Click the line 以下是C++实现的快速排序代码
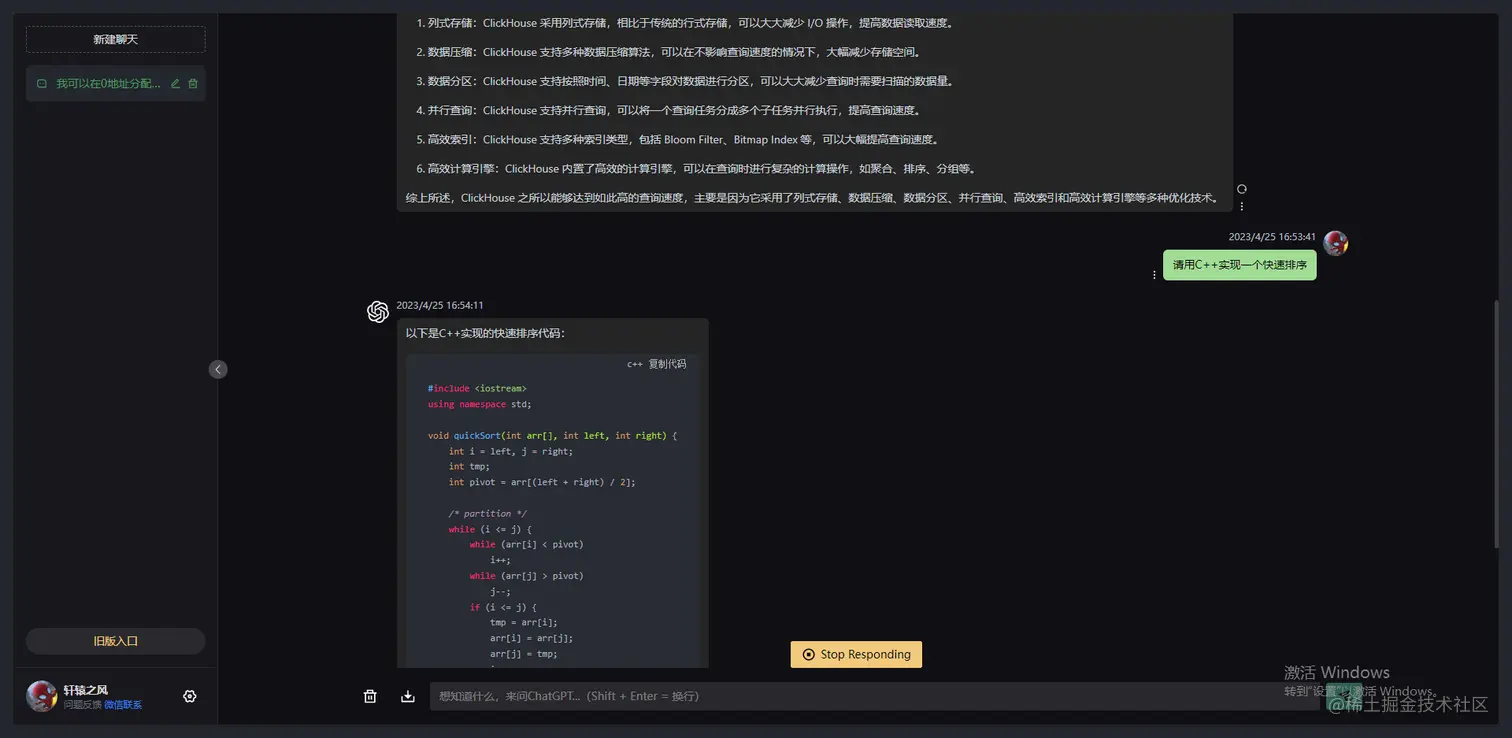This screenshot has height=738, width=1512. pyautogui.click(x=485, y=334)
